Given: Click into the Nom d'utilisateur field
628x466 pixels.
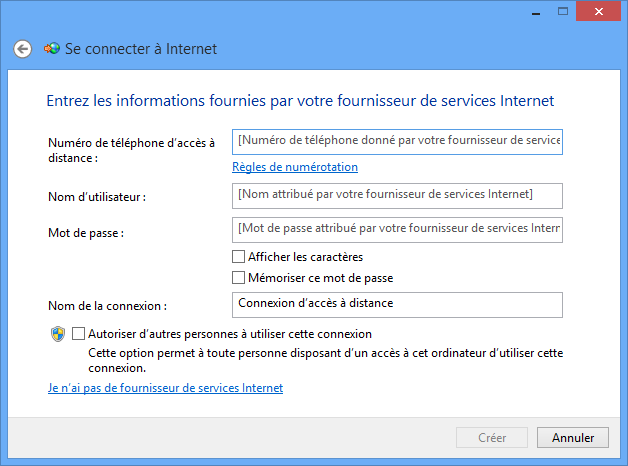Looking at the screenshot, I should pyautogui.click(x=397, y=196).
